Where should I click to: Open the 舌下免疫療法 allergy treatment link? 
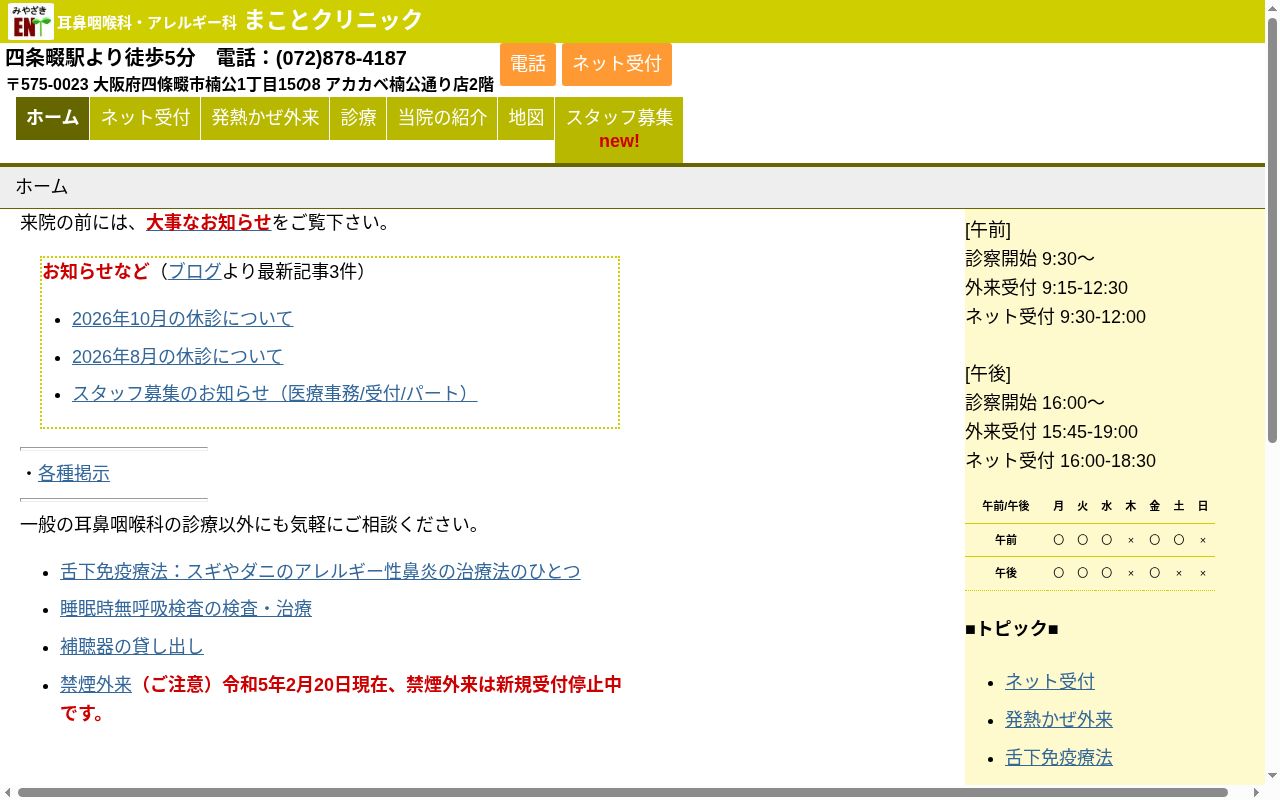click(x=320, y=571)
